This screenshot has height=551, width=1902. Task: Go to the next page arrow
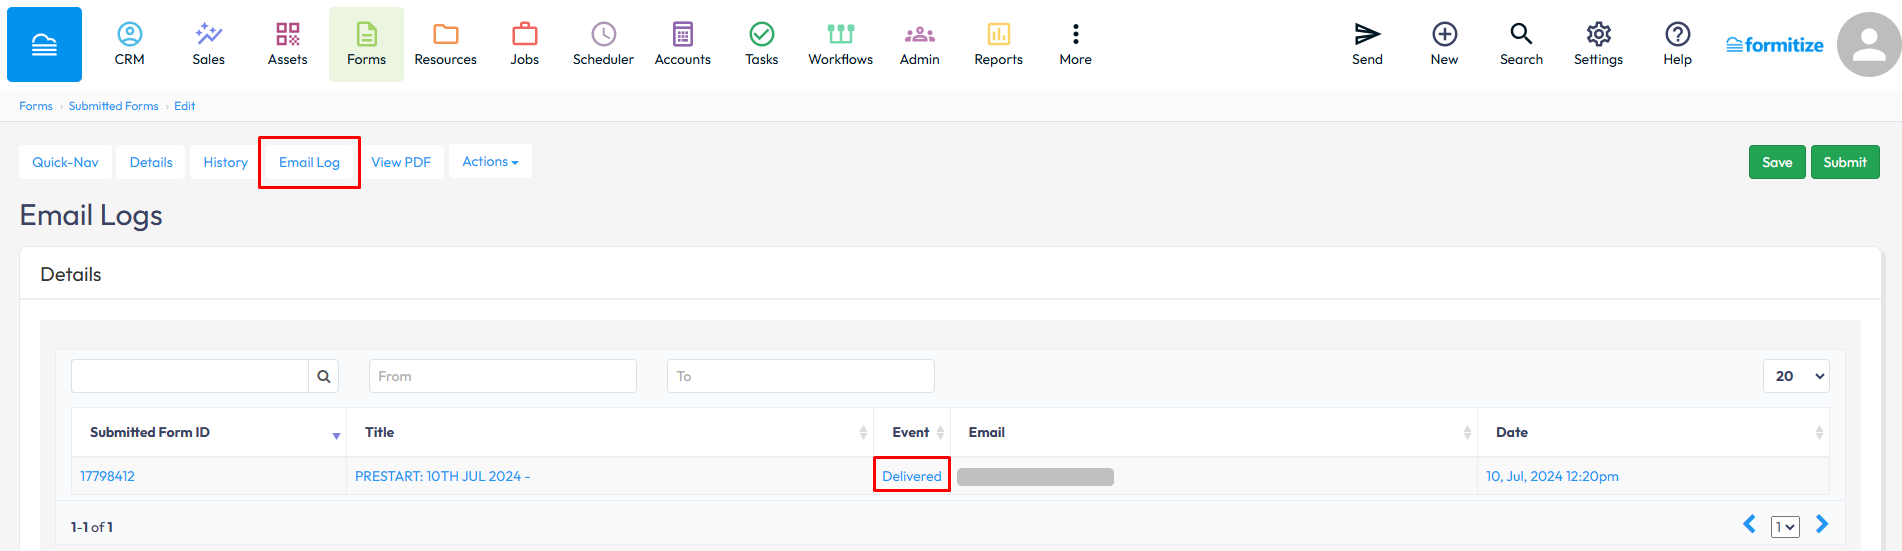pyautogui.click(x=1822, y=524)
